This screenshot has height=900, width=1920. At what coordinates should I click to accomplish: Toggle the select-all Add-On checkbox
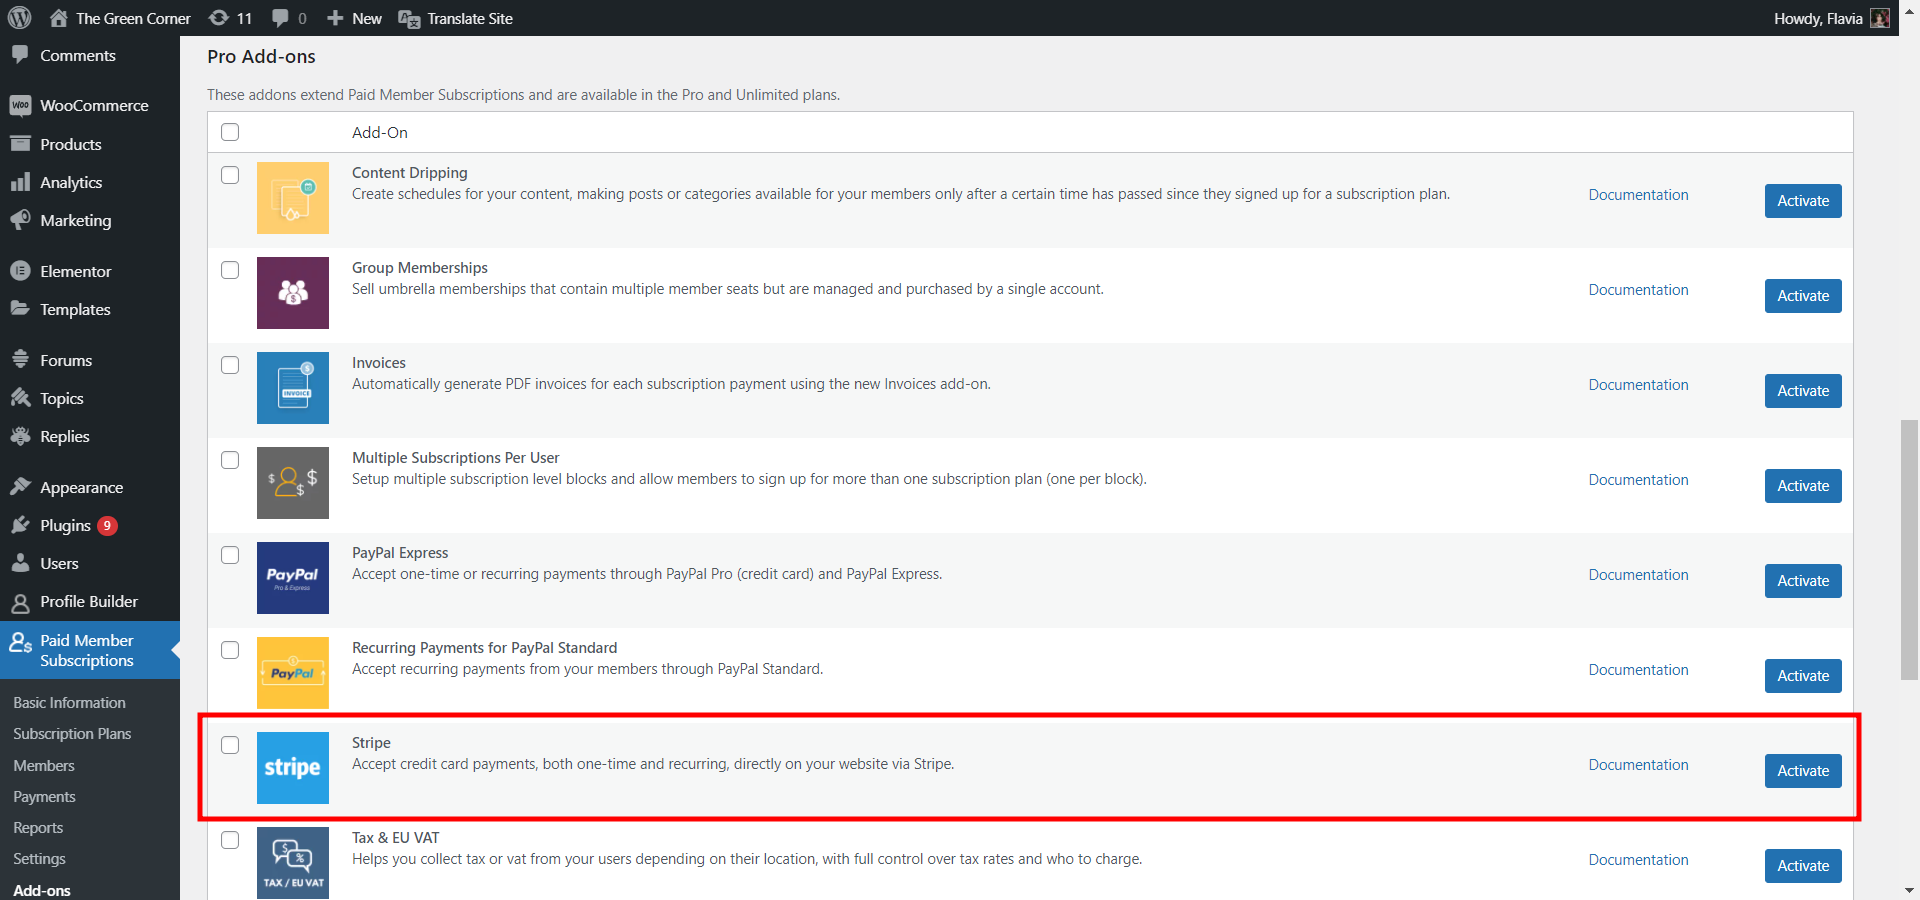tap(230, 132)
